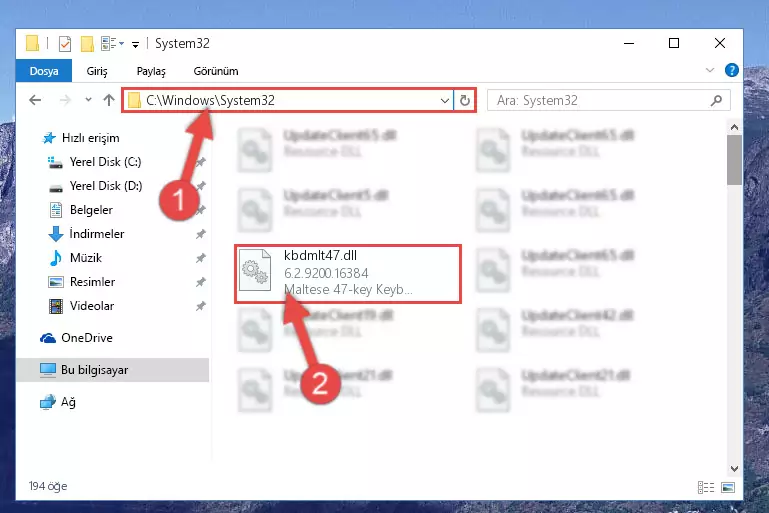The height and width of the screenshot is (513, 769).
Task: Click the New Folder icon in quick access toolbar
Action: [87, 44]
